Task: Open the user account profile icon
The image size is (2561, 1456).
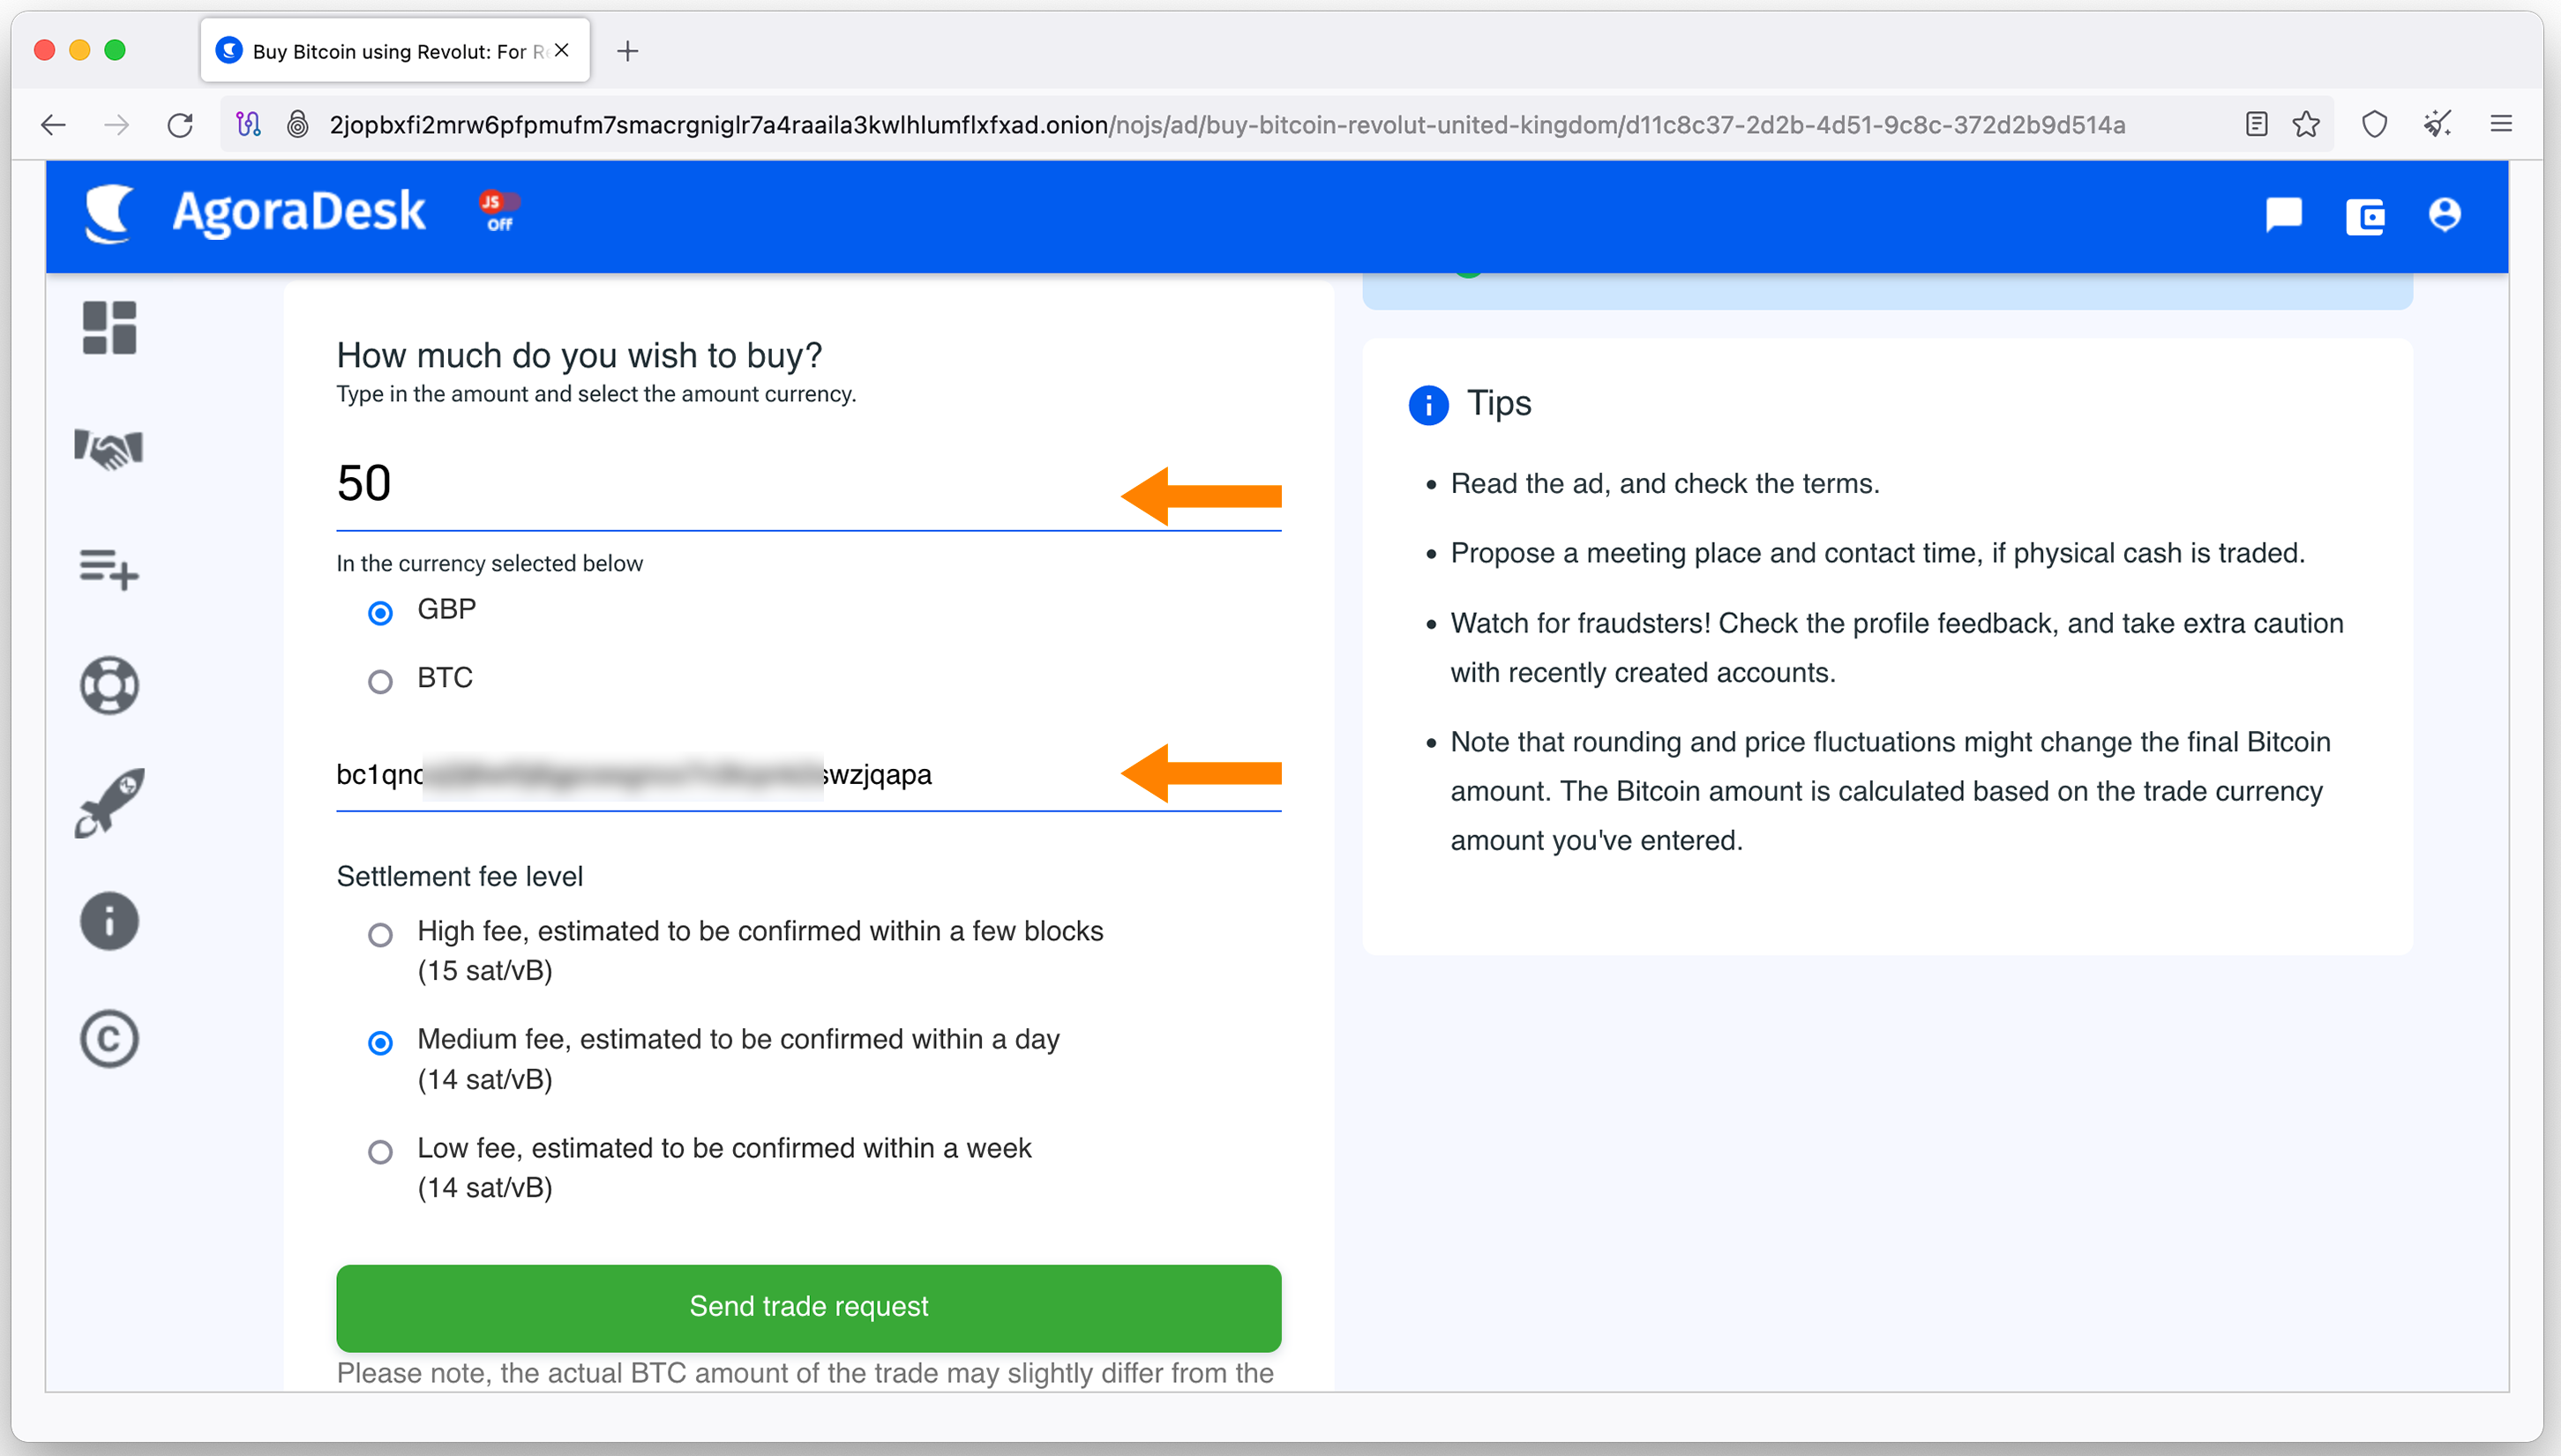Action: (x=2445, y=215)
